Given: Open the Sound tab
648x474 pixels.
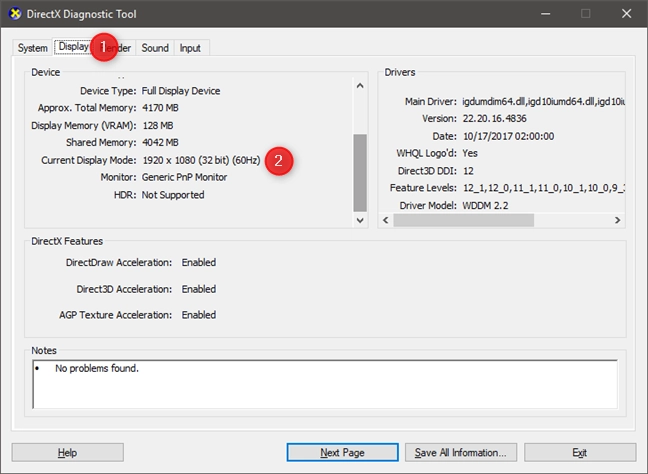Looking at the screenshot, I should 155,48.
